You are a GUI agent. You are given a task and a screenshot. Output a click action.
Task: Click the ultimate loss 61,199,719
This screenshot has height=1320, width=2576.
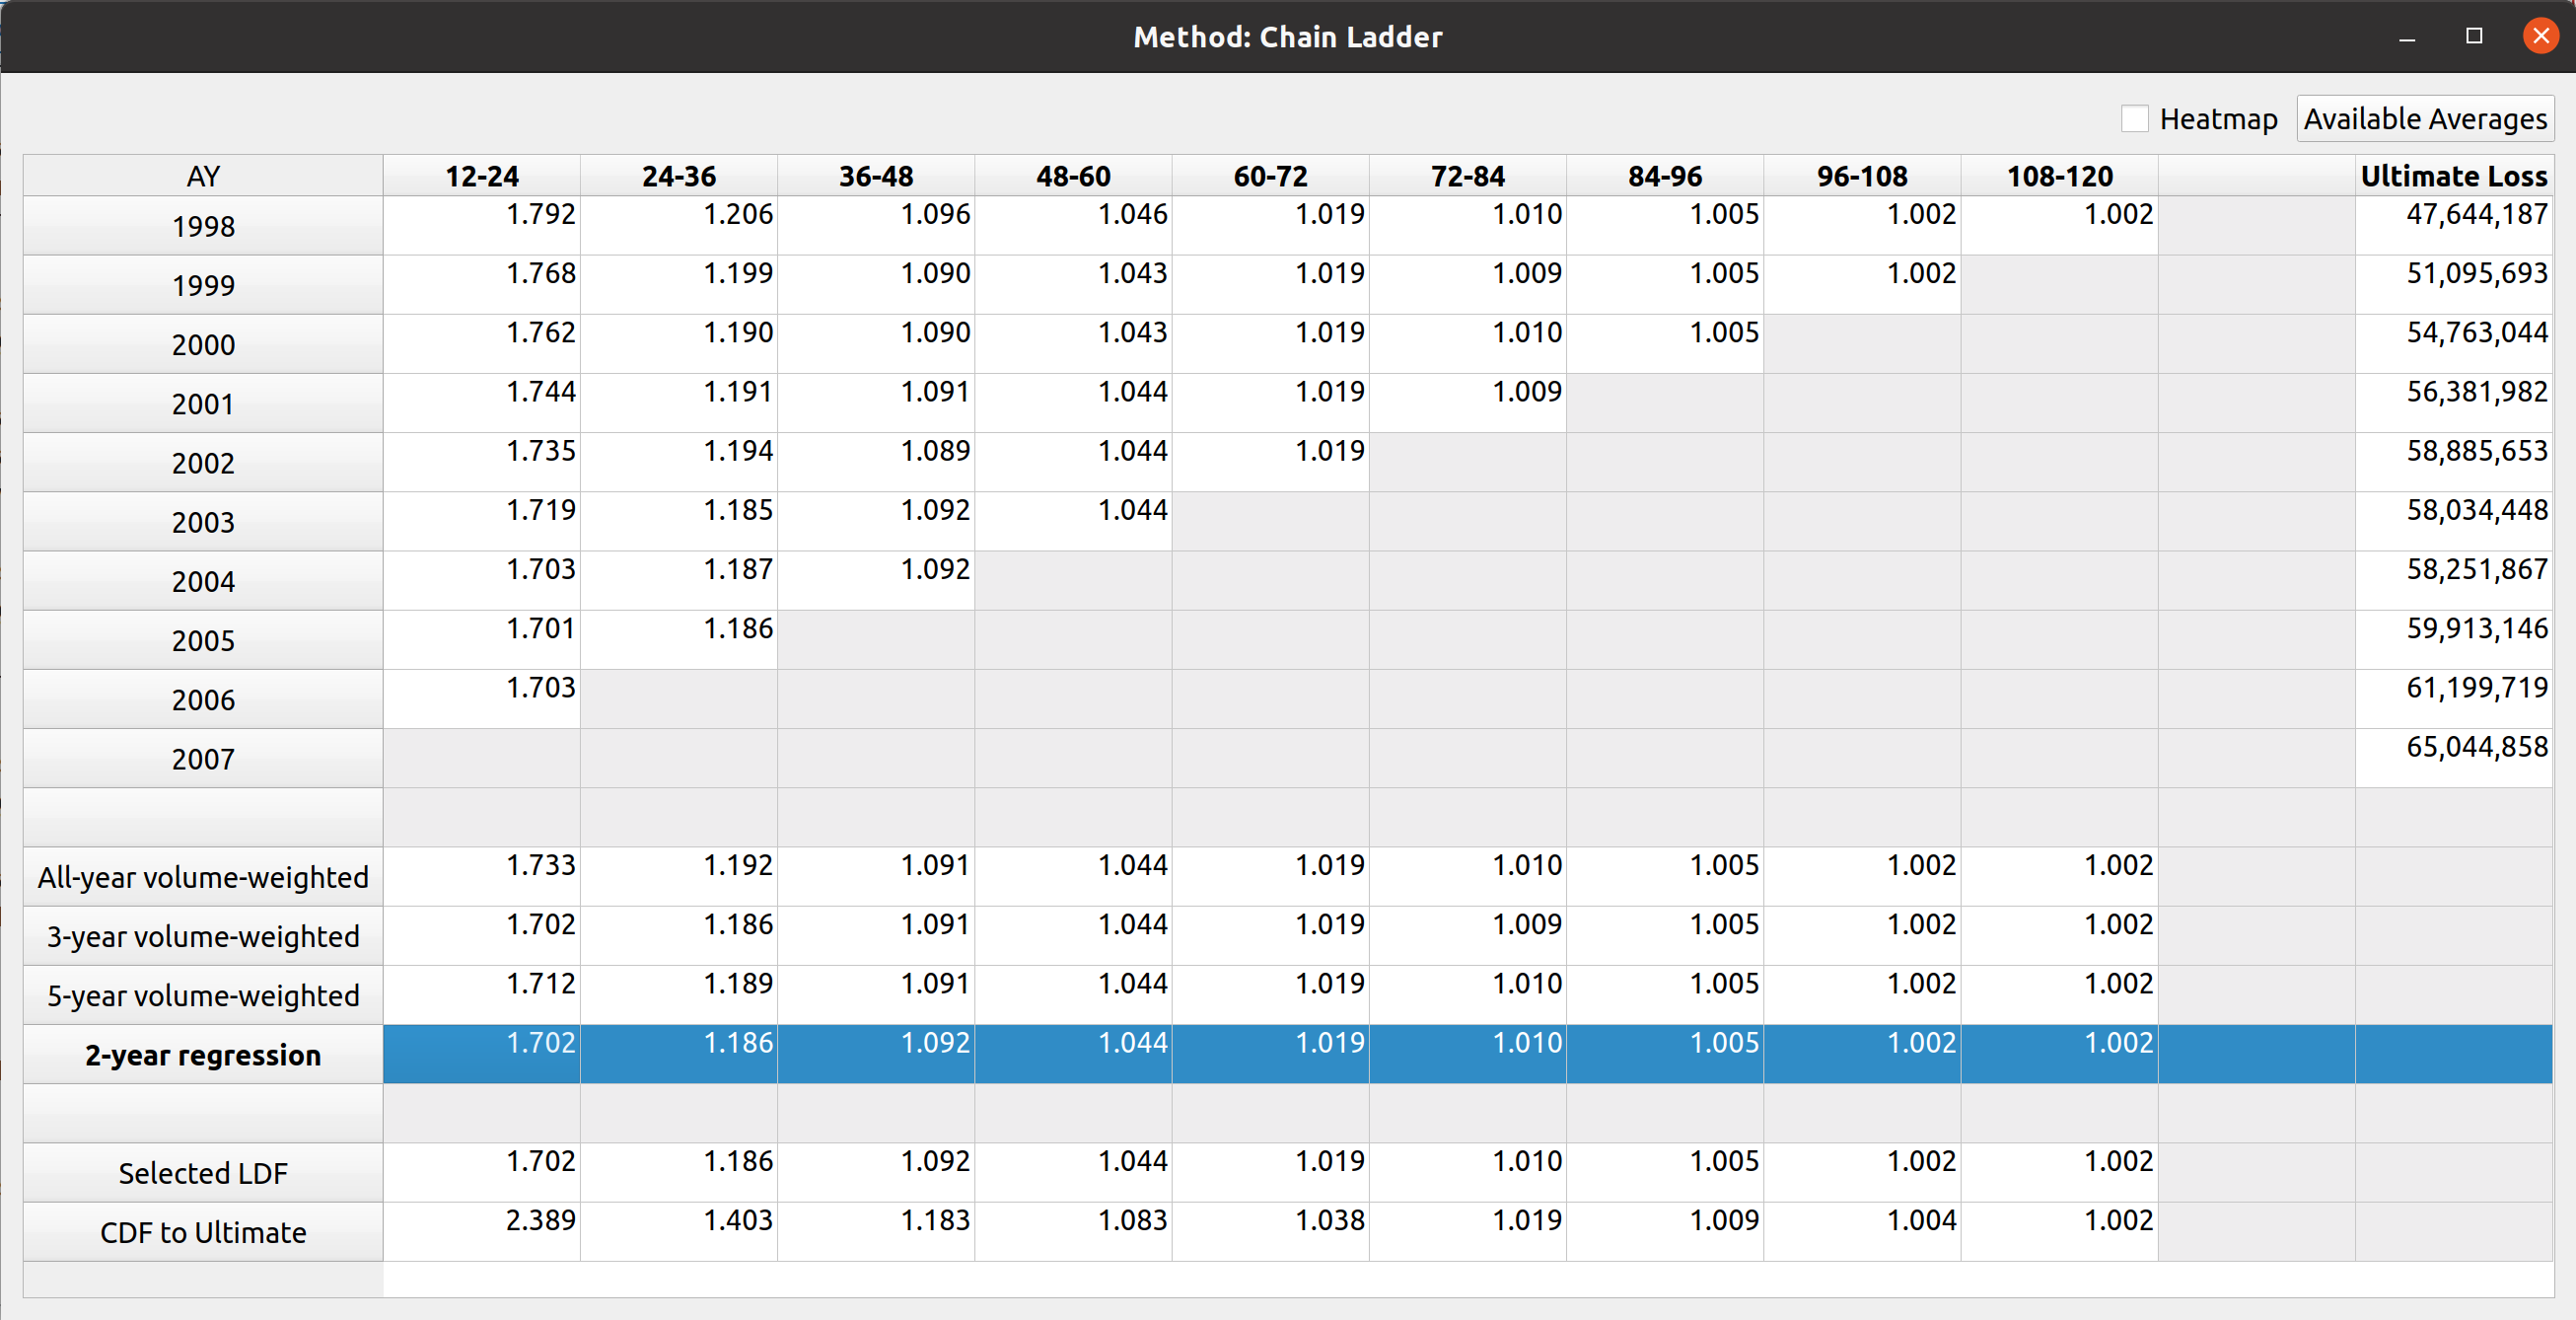(x=2454, y=699)
